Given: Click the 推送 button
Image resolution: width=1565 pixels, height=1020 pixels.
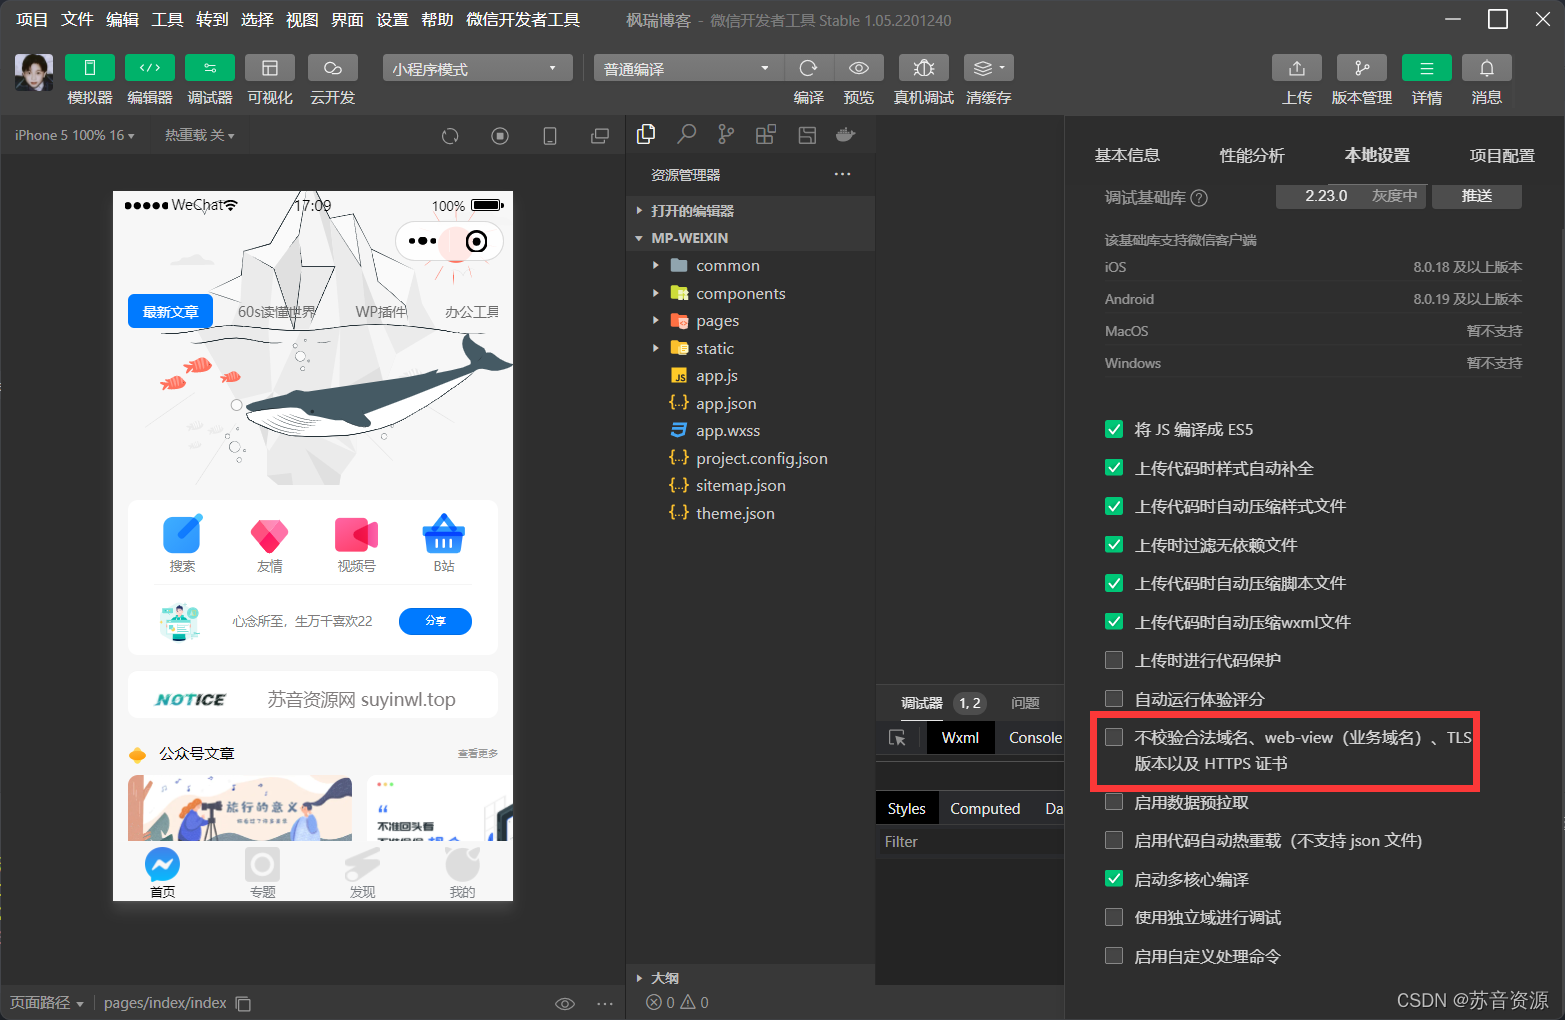Looking at the screenshot, I should (1477, 196).
